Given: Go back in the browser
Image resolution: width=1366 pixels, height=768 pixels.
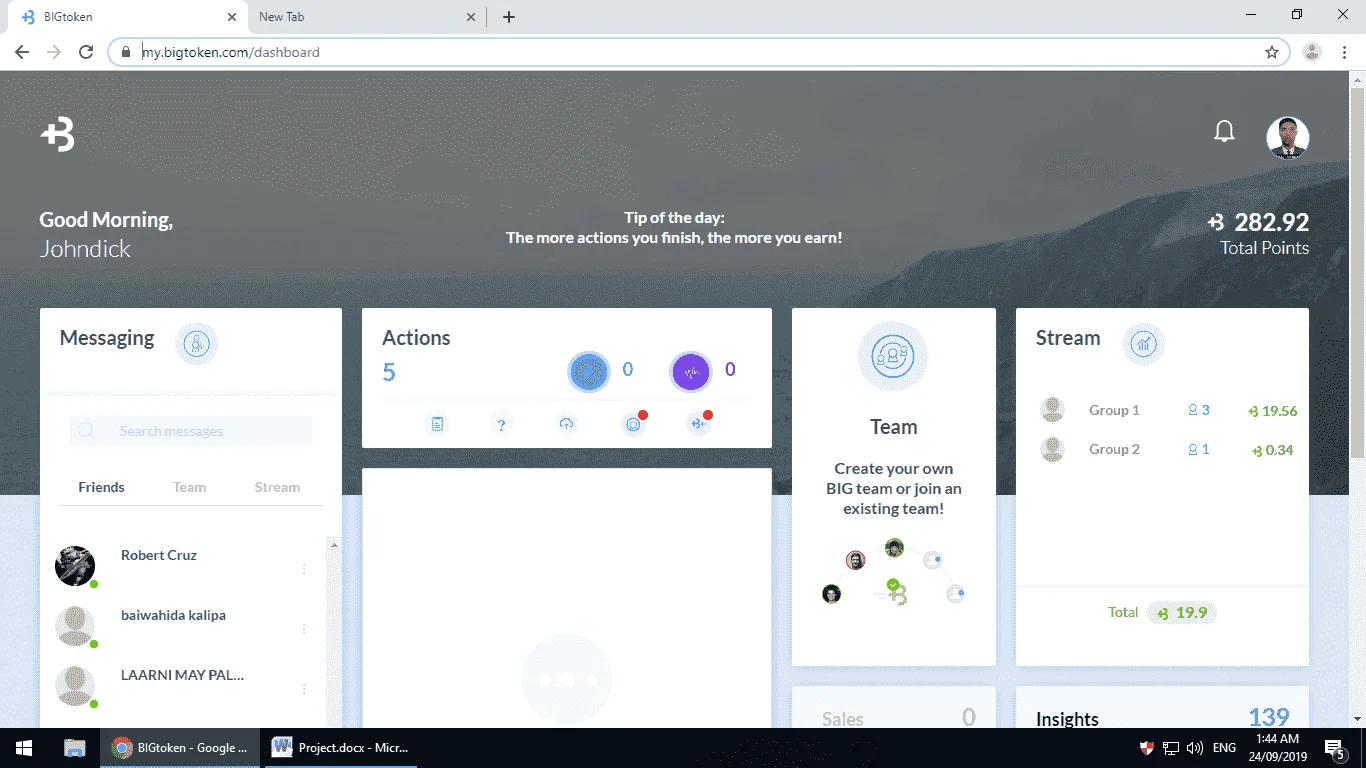Looking at the screenshot, I should coord(22,52).
